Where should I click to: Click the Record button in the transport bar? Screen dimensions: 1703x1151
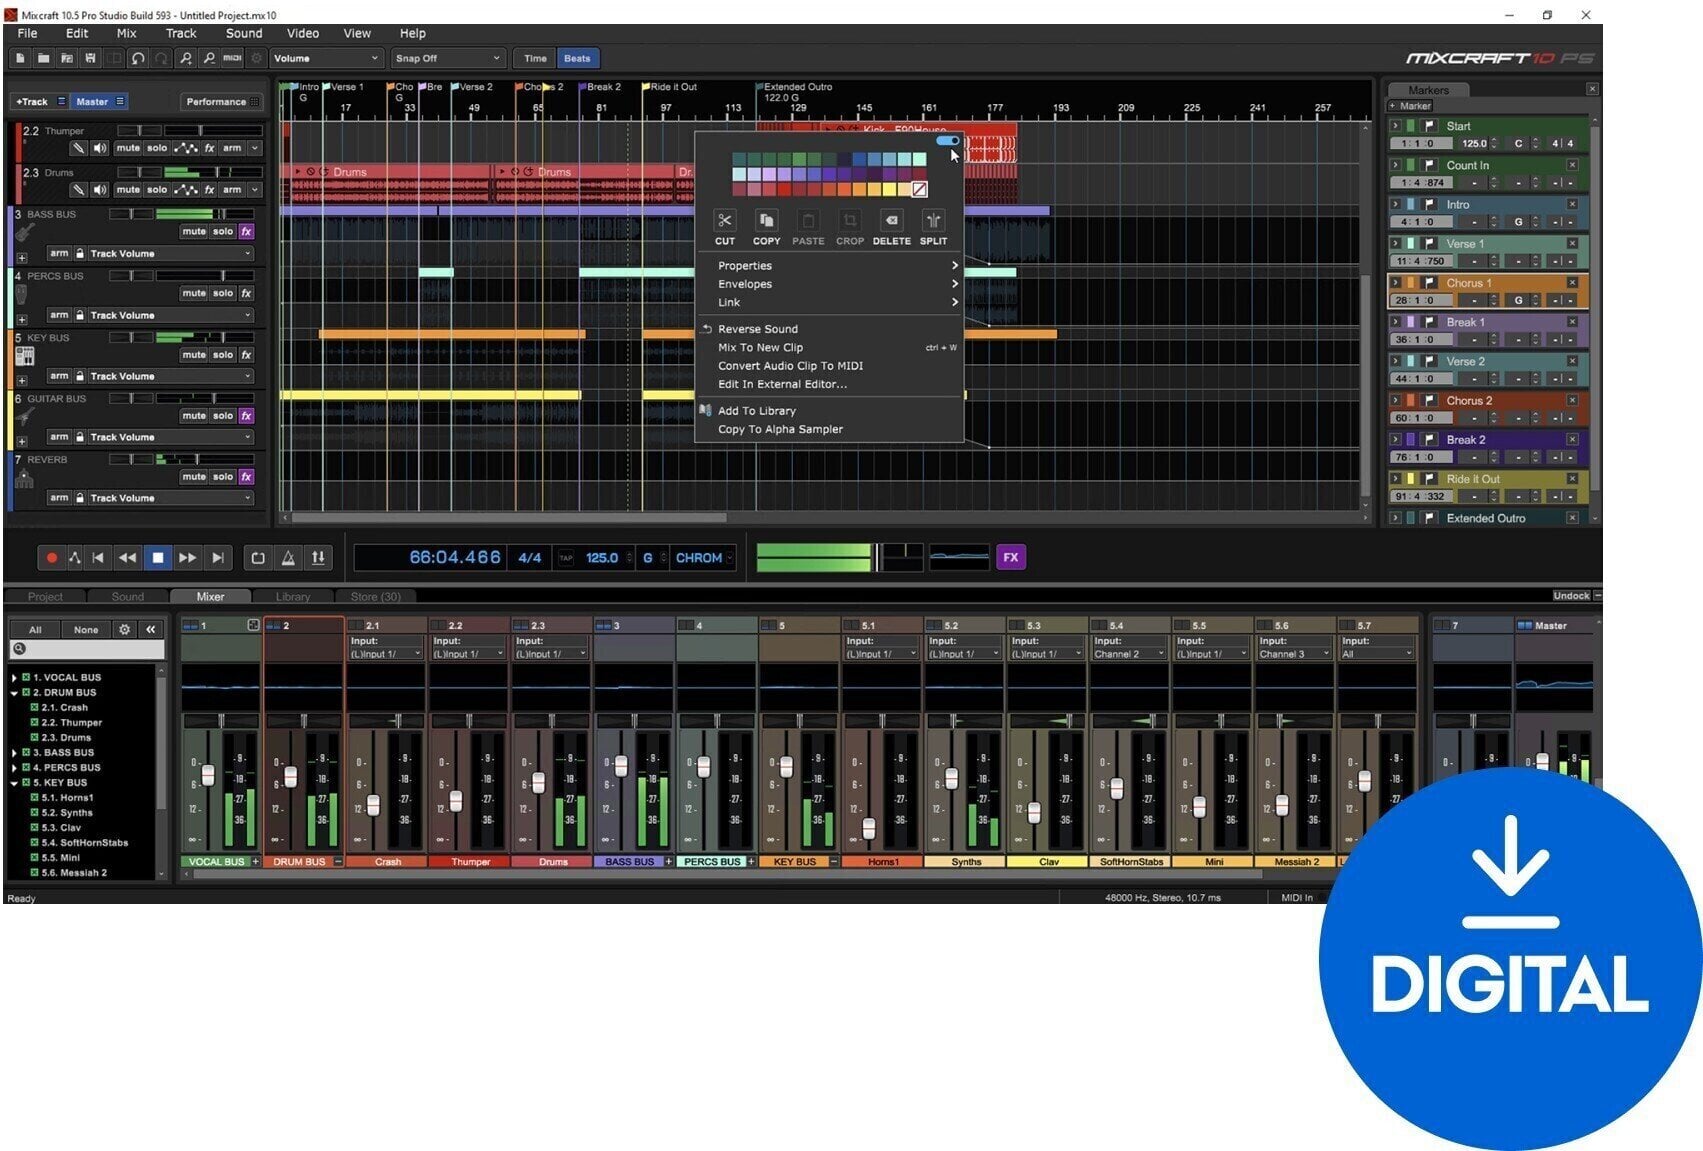click(x=52, y=557)
